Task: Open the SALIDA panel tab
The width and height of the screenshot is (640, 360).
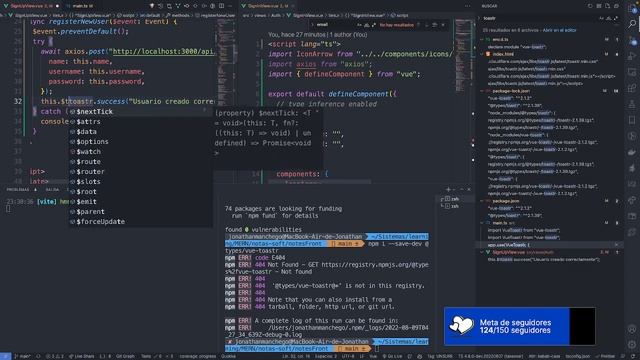Action: pos(52,190)
